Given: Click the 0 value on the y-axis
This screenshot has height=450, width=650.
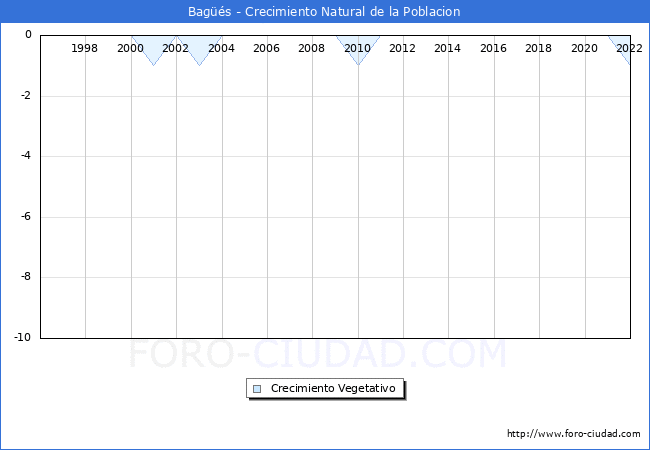Looking at the screenshot, I should click(28, 35).
